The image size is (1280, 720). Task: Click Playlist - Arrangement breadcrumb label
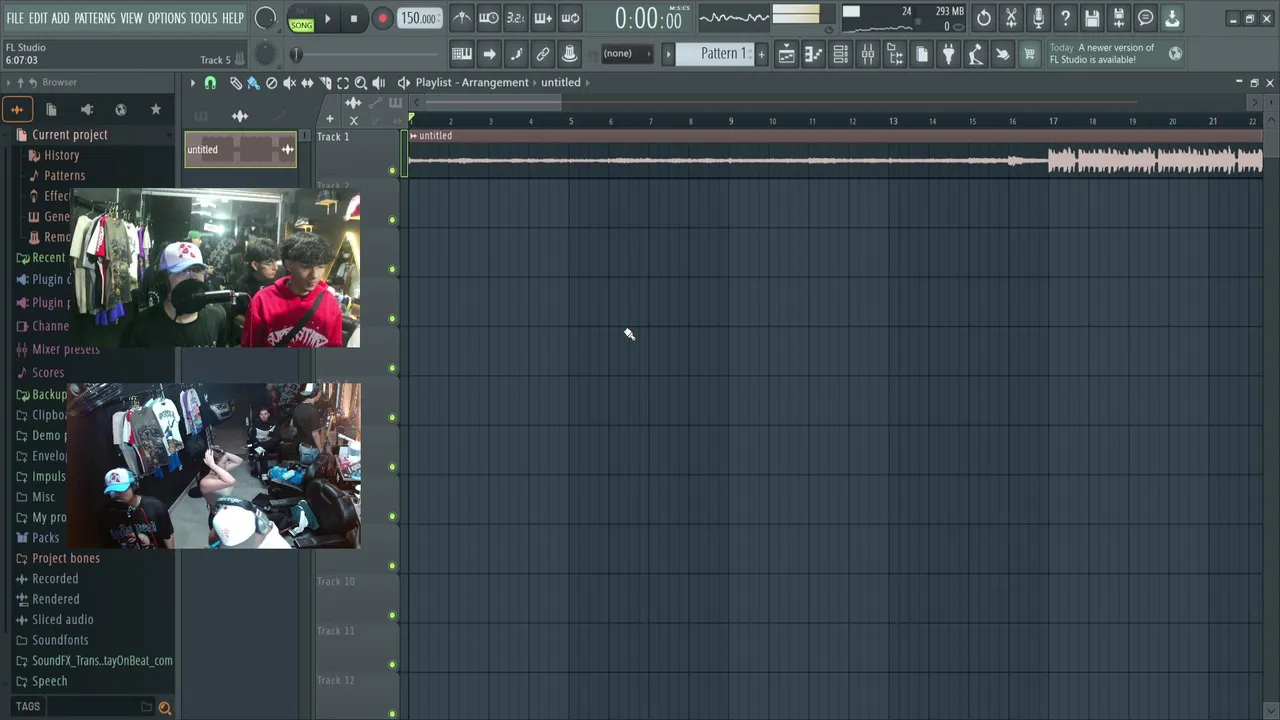(x=472, y=83)
